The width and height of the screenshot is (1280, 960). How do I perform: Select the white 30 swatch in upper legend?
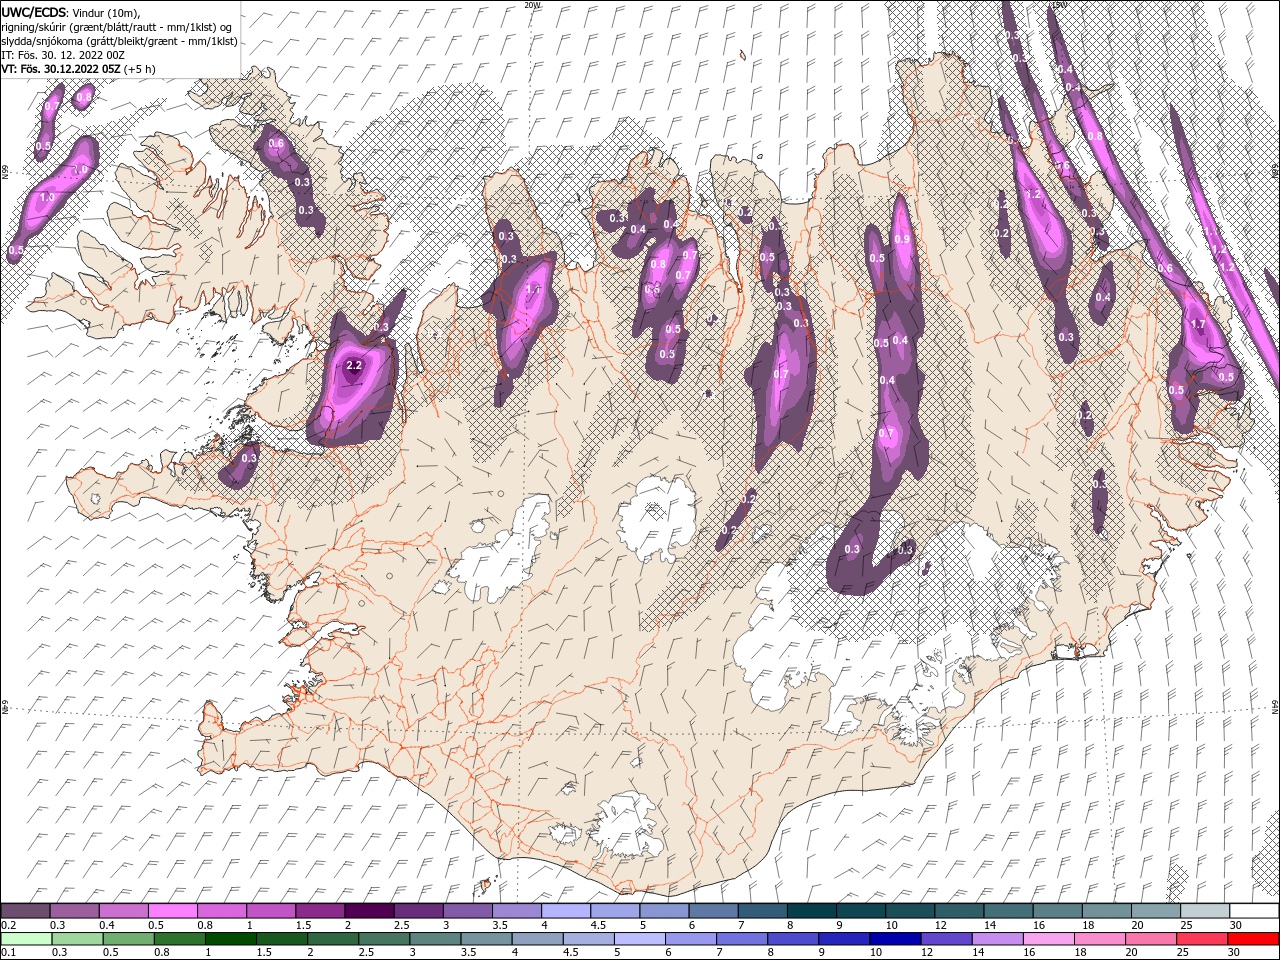tap(1254, 911)
